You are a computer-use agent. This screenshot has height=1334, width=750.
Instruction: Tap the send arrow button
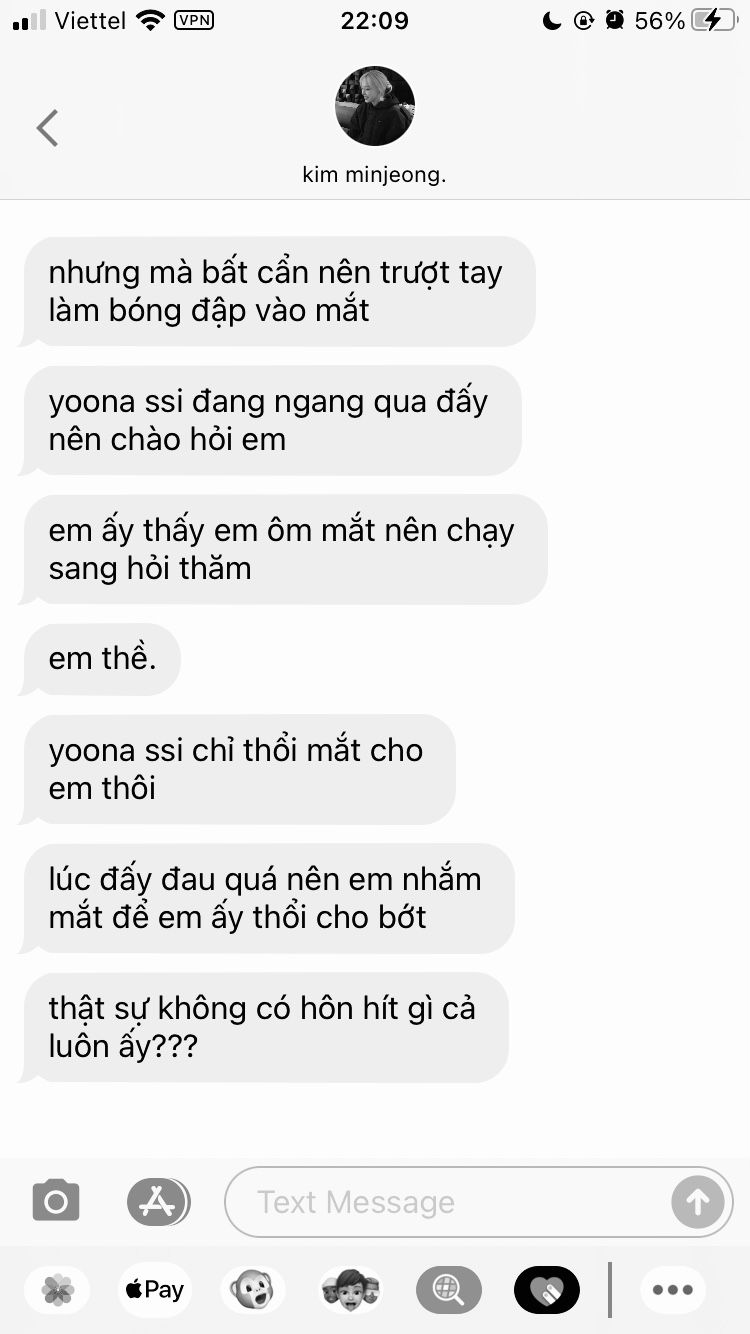pyautogui.click(x=697, y=1201)
